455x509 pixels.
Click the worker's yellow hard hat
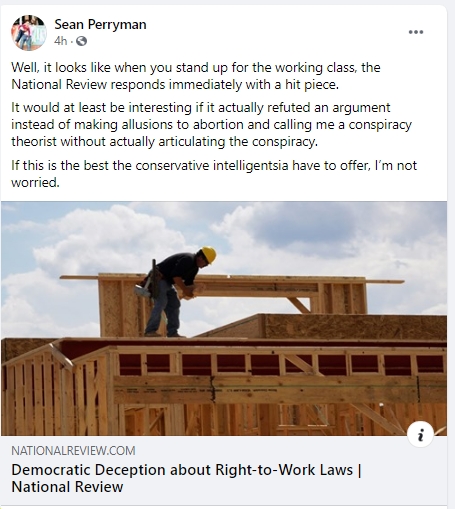[x=209, y=254]
